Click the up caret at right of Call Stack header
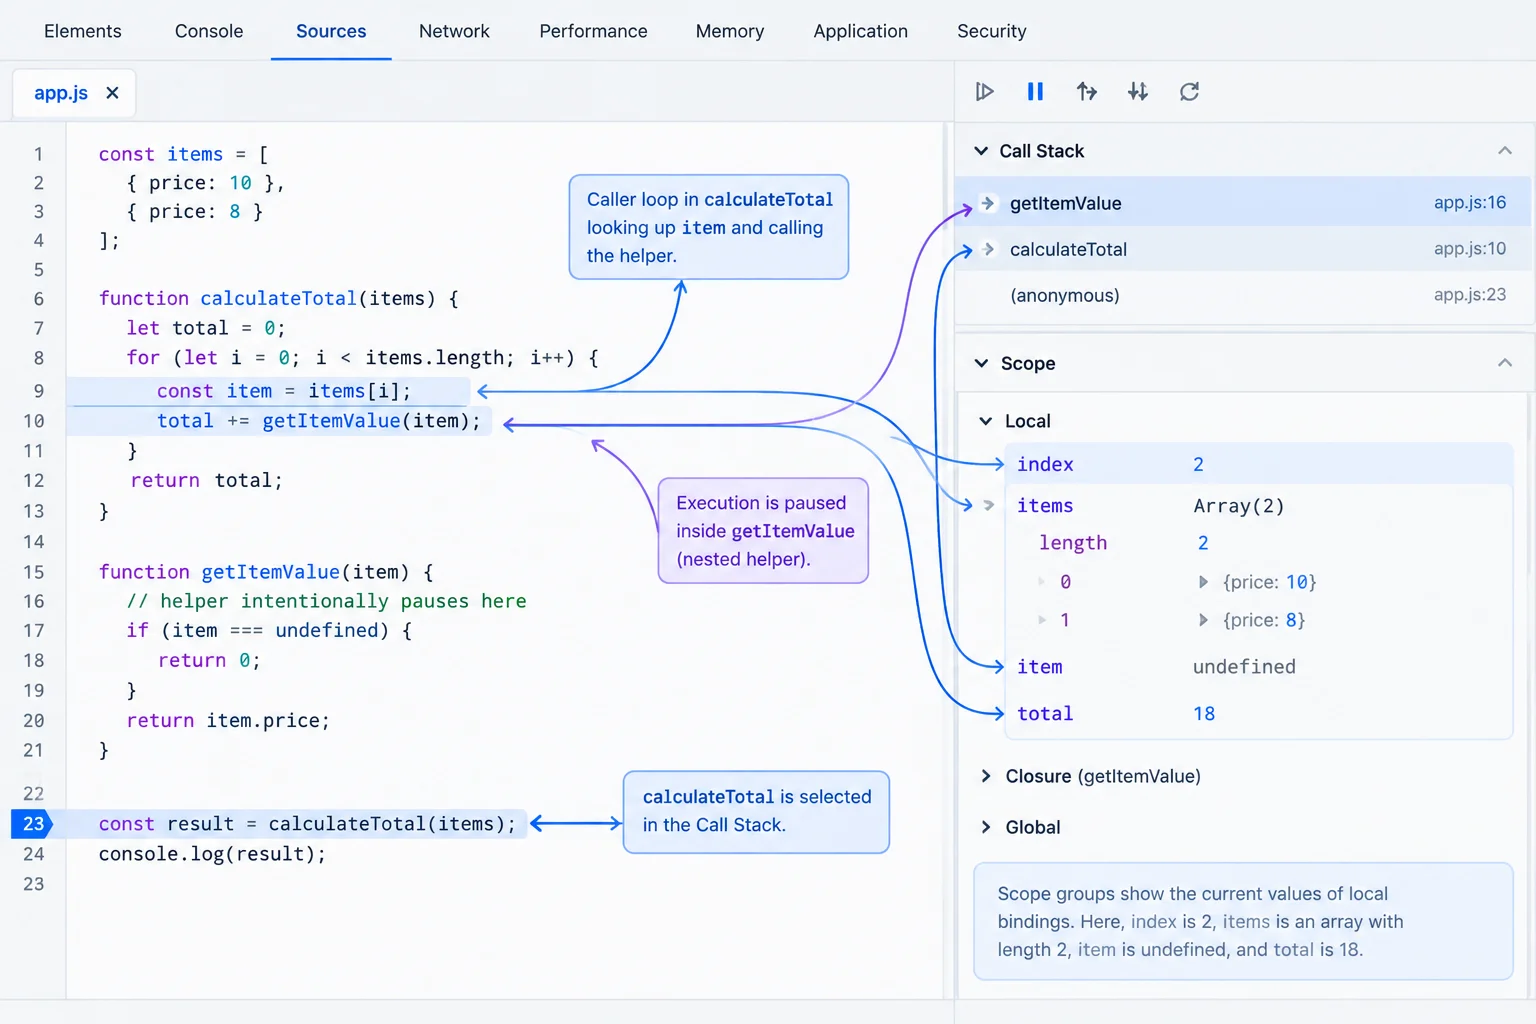1536x1024 pixels. point(1505,151)
